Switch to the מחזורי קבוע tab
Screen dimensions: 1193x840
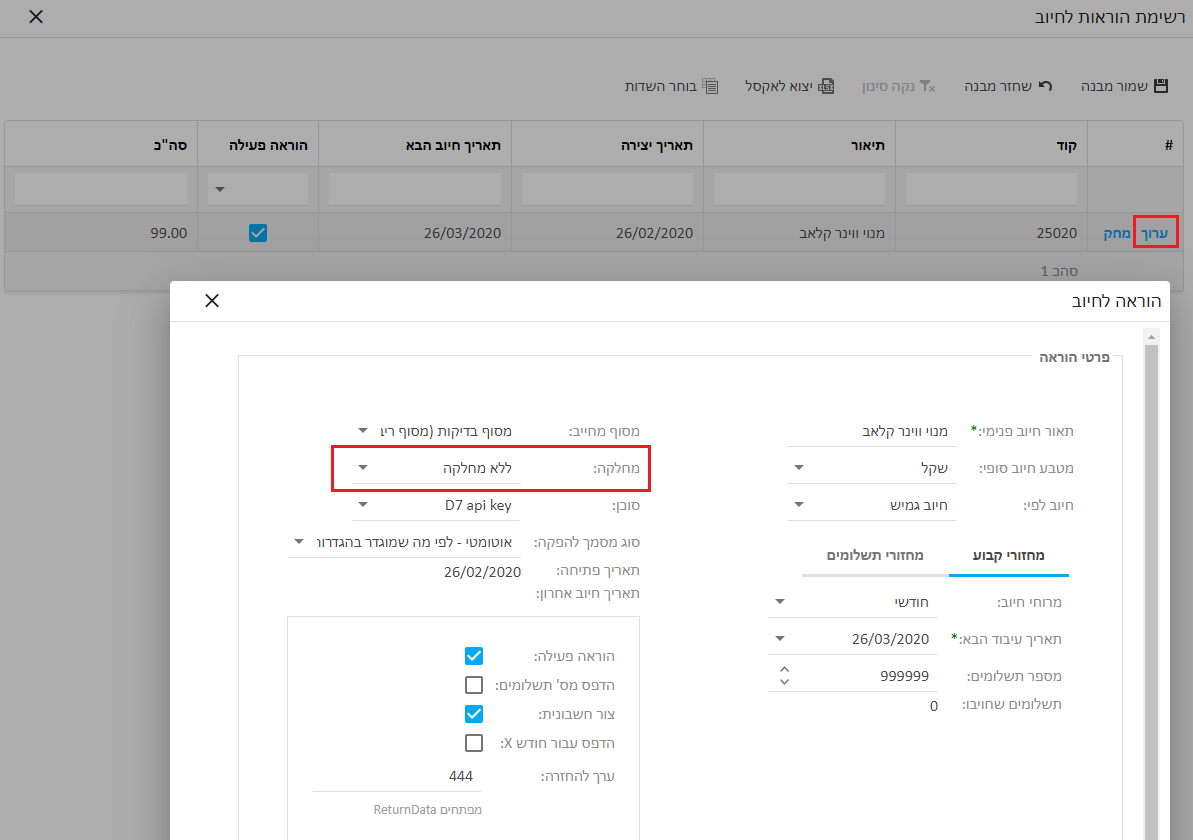pyautogui.click(x=1009, y=555)
